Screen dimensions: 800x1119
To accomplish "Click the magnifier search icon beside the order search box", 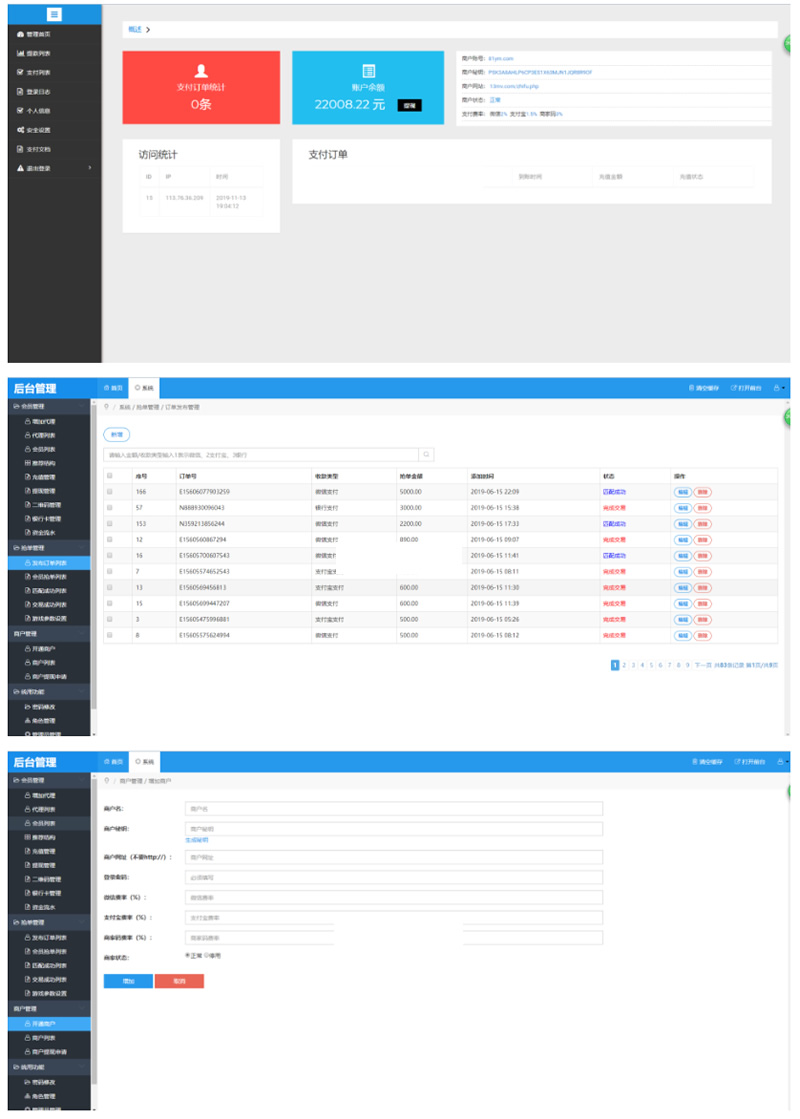I will click(426, 455).
